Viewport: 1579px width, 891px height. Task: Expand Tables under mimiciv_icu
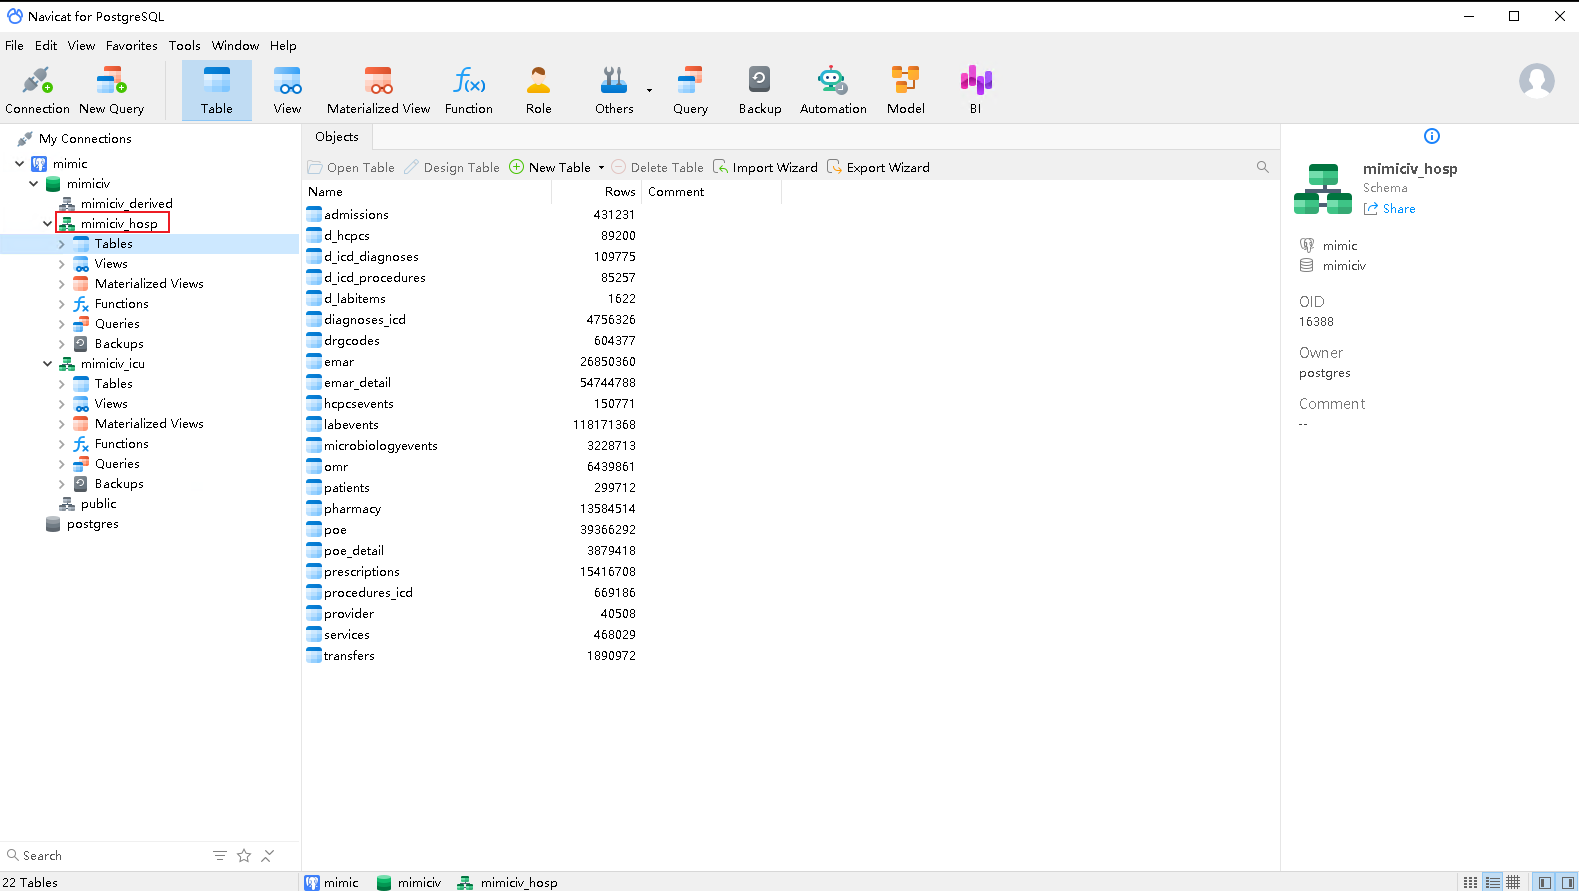click(62, 384)
